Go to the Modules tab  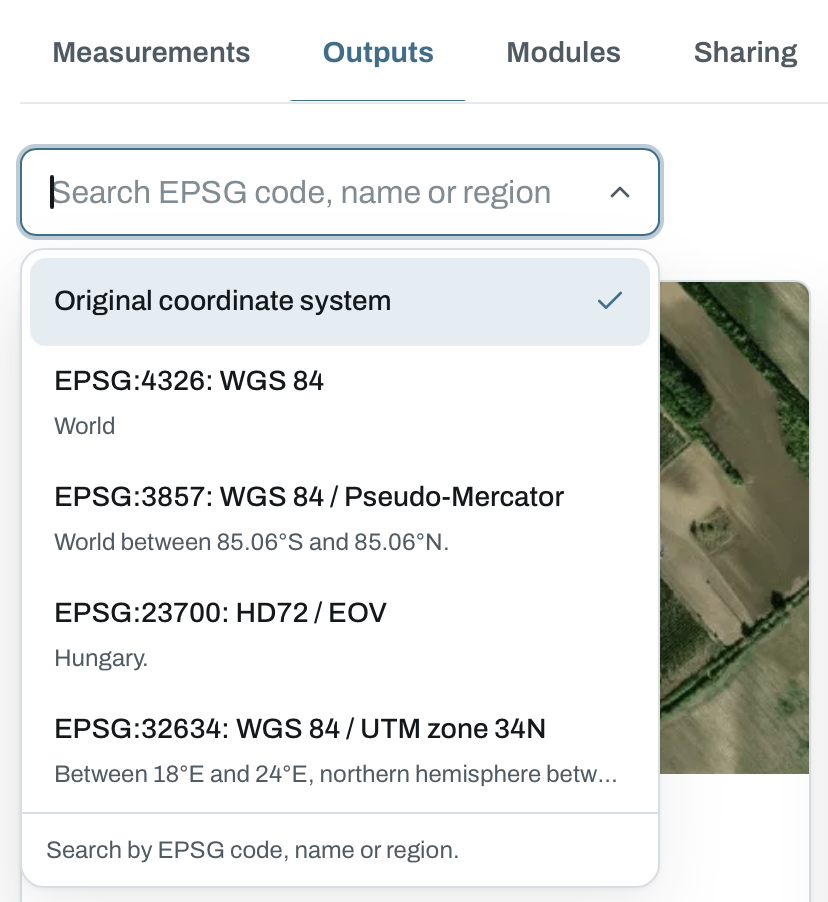[x=563, y=52]
